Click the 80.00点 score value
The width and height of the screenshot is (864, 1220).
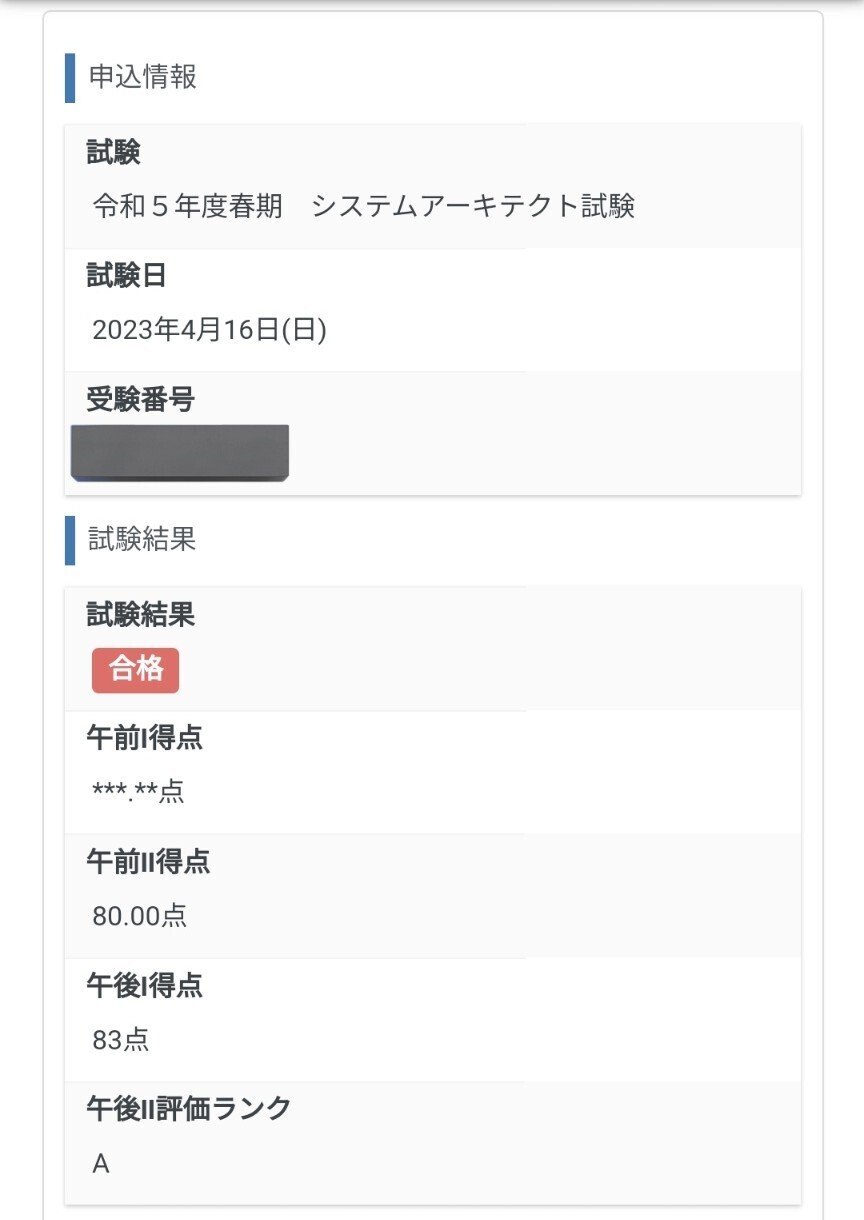pyautogui.click(x=139, y=916)
